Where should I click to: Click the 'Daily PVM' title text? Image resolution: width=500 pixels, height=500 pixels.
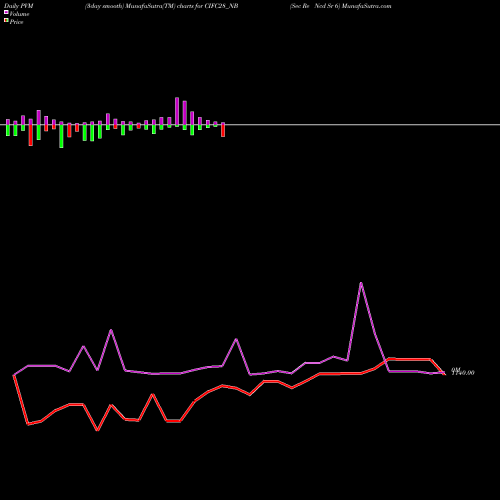[x=19, y=6]
